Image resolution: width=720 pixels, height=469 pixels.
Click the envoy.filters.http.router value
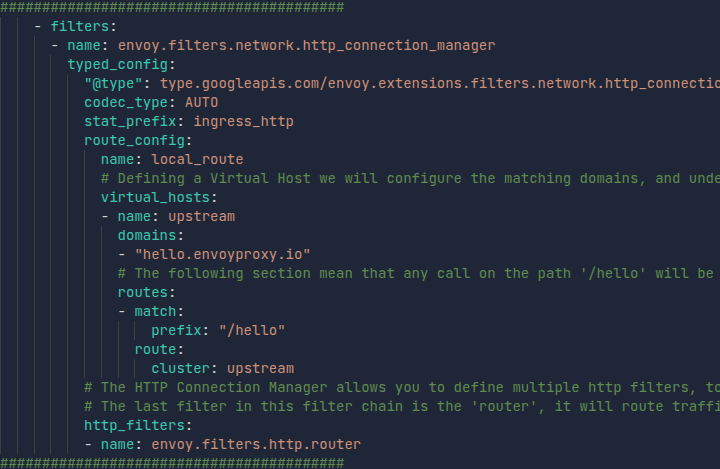[256, 444]
